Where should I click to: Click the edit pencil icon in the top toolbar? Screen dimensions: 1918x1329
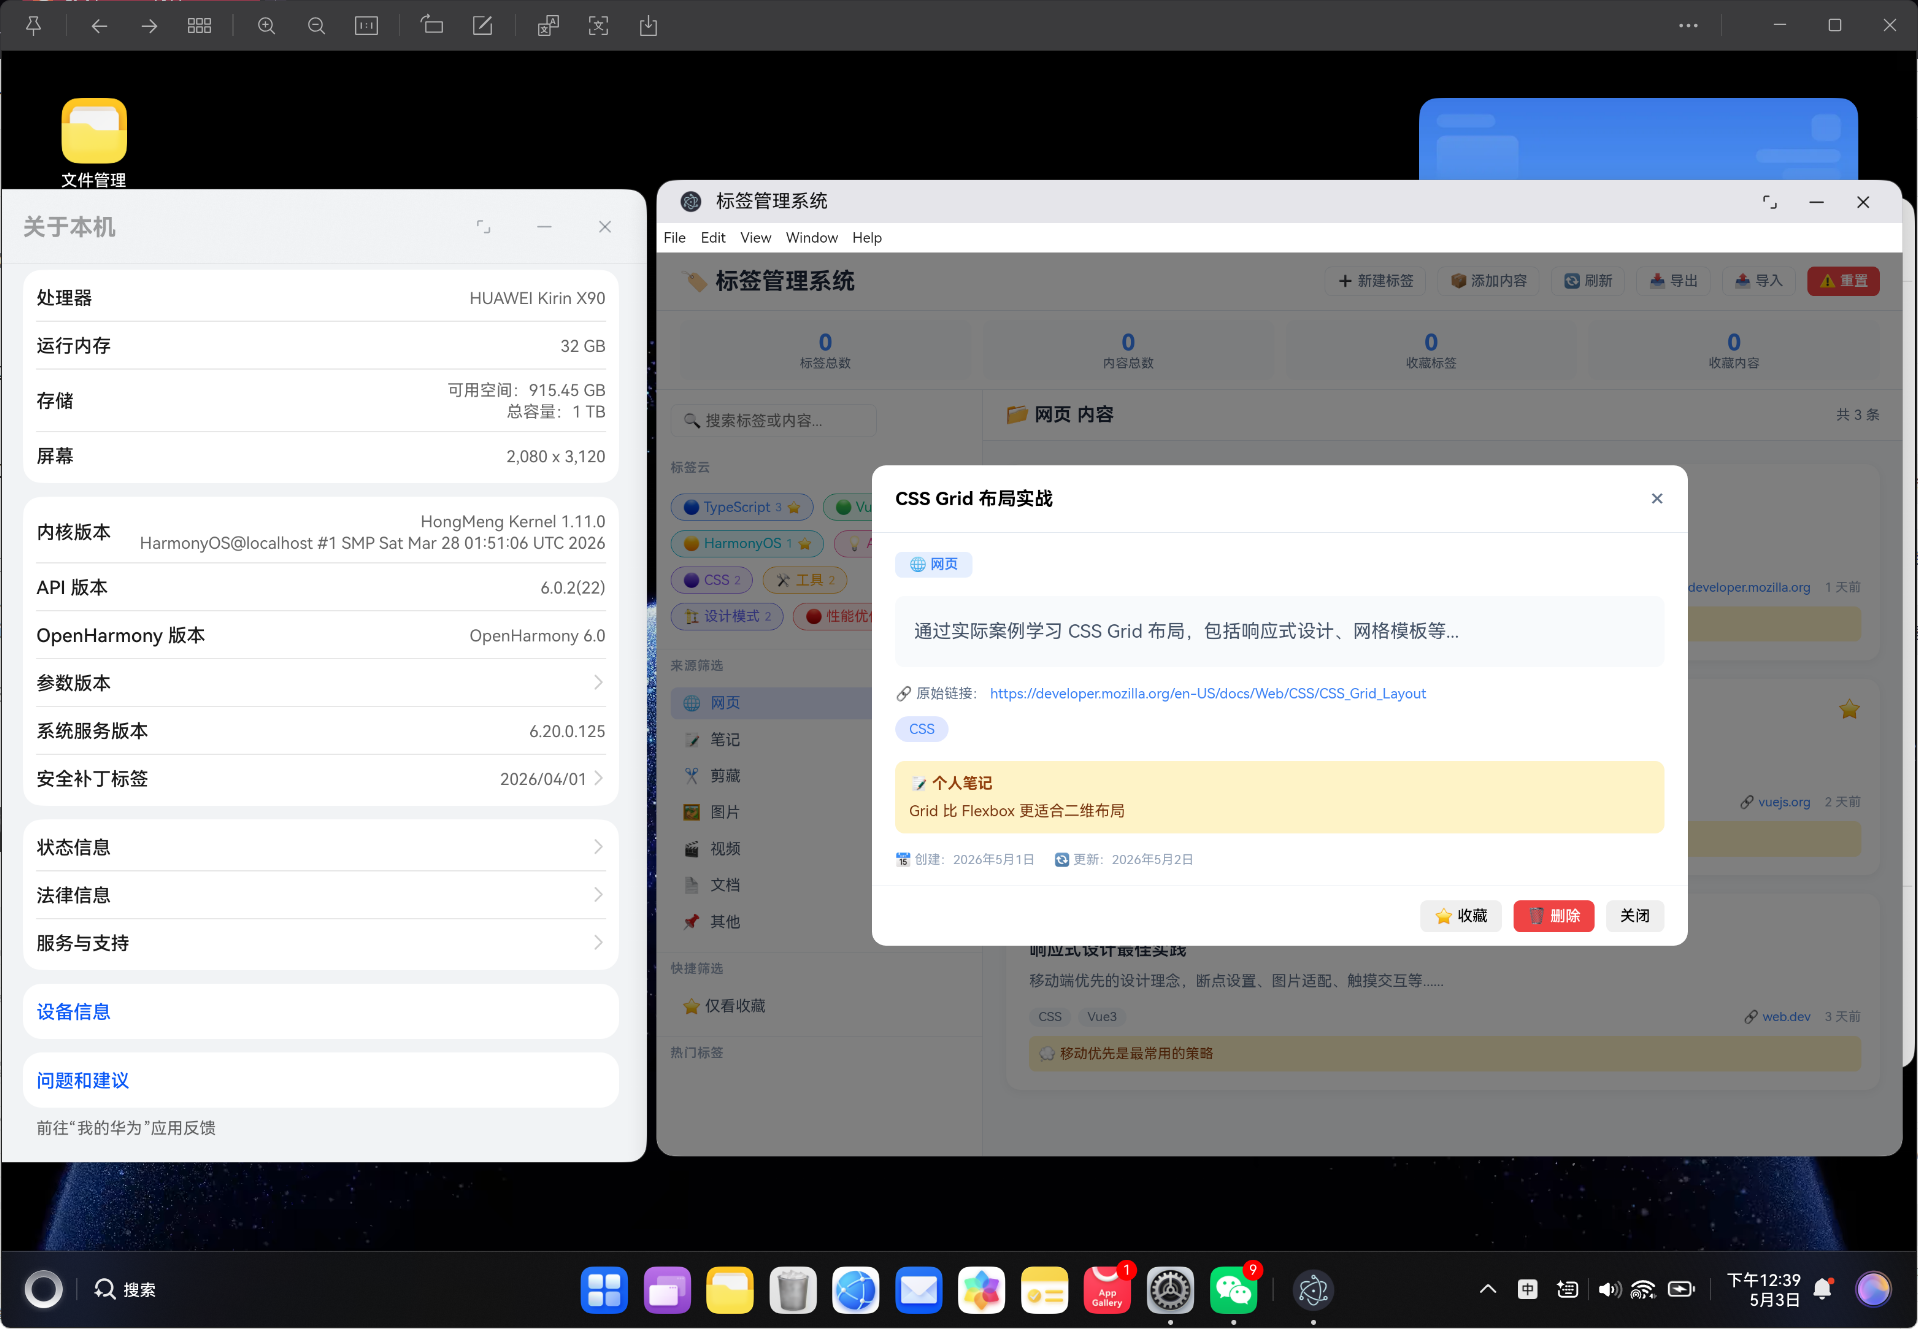pos(482,26)
